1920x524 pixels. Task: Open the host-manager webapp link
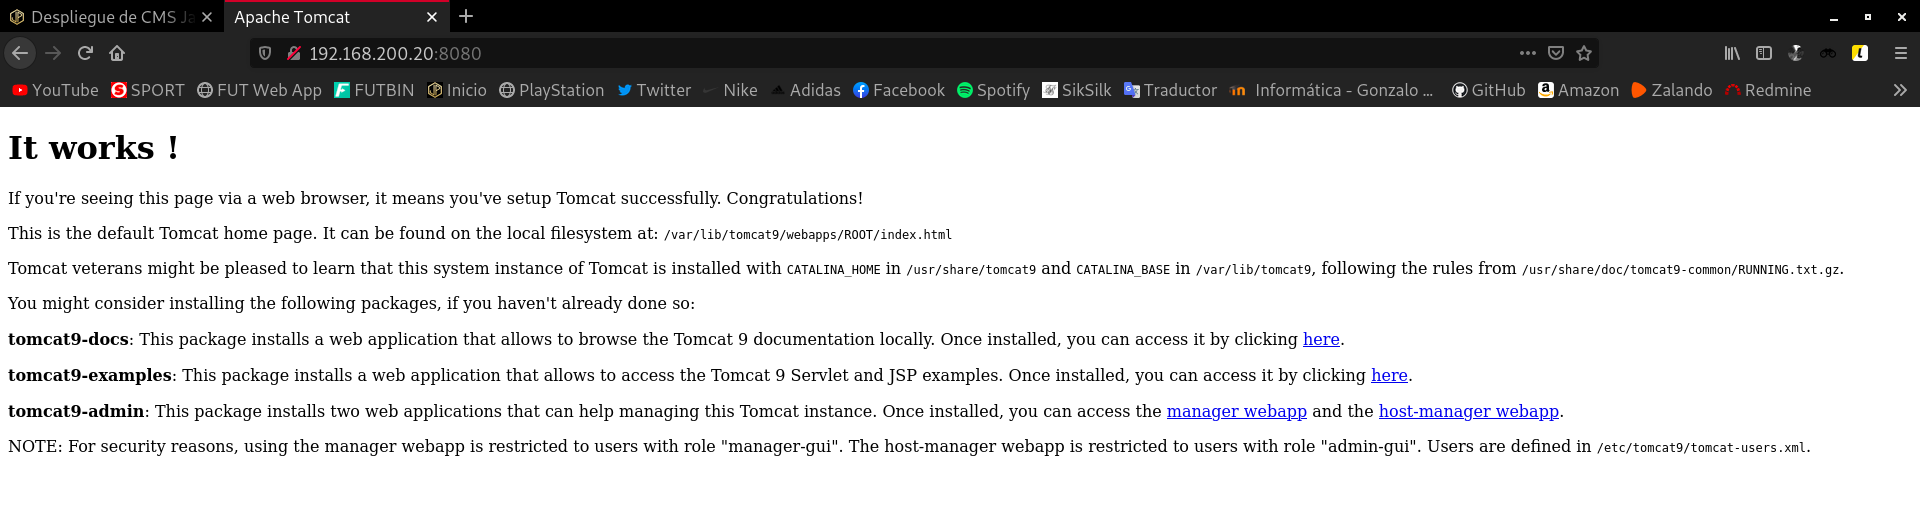click(x=1469, y=411)
